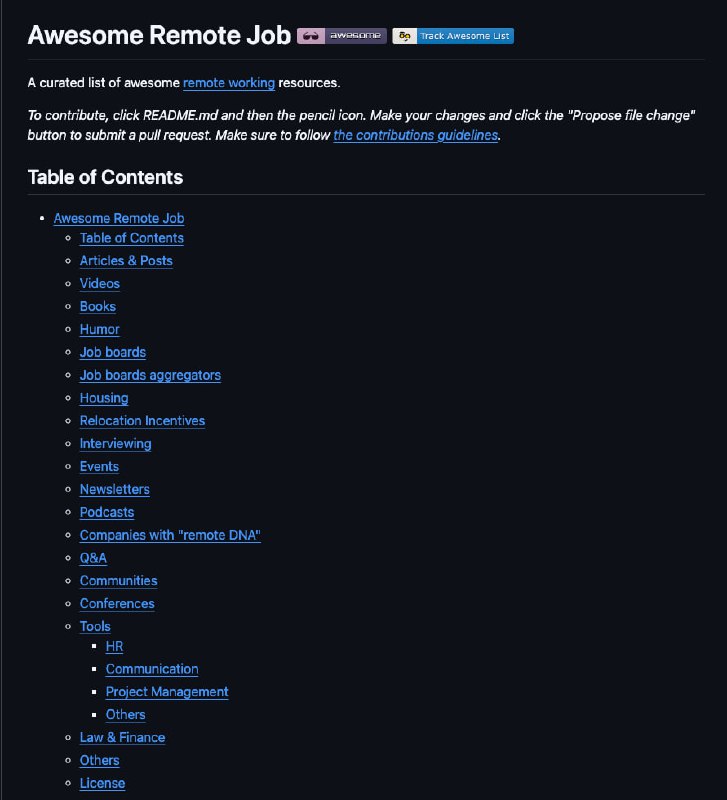727x800 pixels.
Task: Open Companies with "remote DNA" link
Action: coord(170,536)
